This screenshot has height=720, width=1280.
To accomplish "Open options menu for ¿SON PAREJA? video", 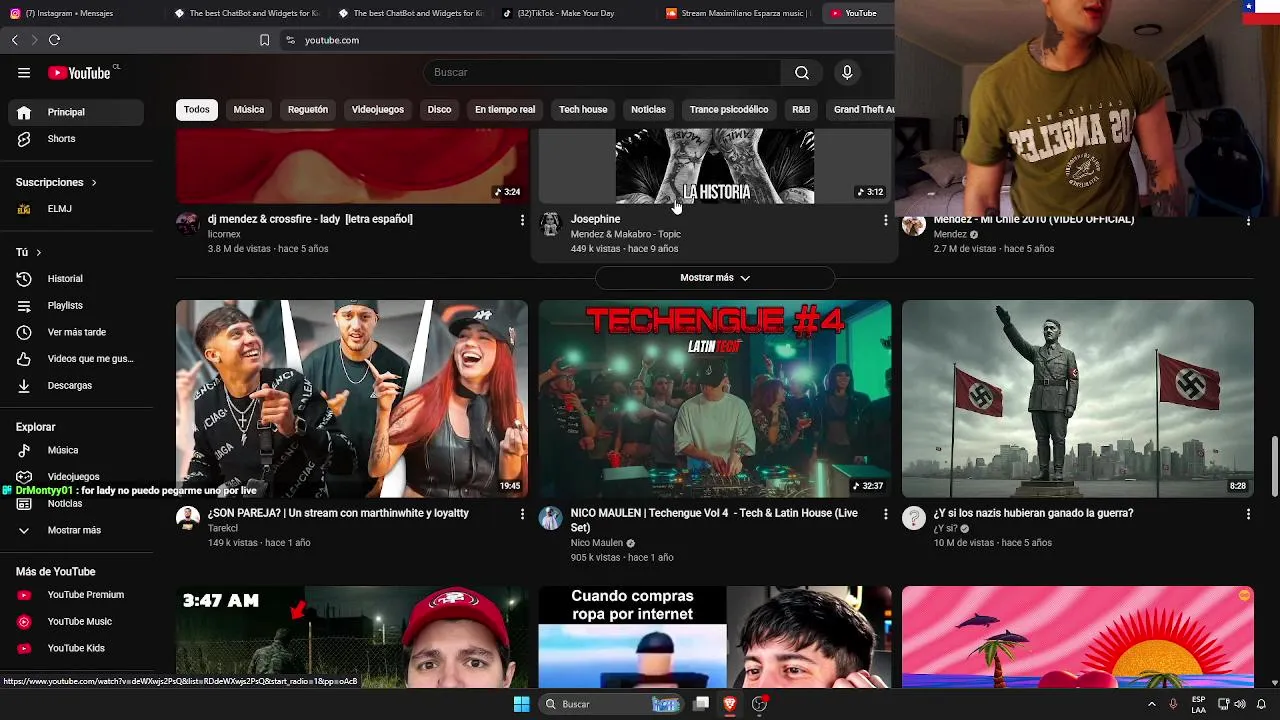I will coord(522,514).
